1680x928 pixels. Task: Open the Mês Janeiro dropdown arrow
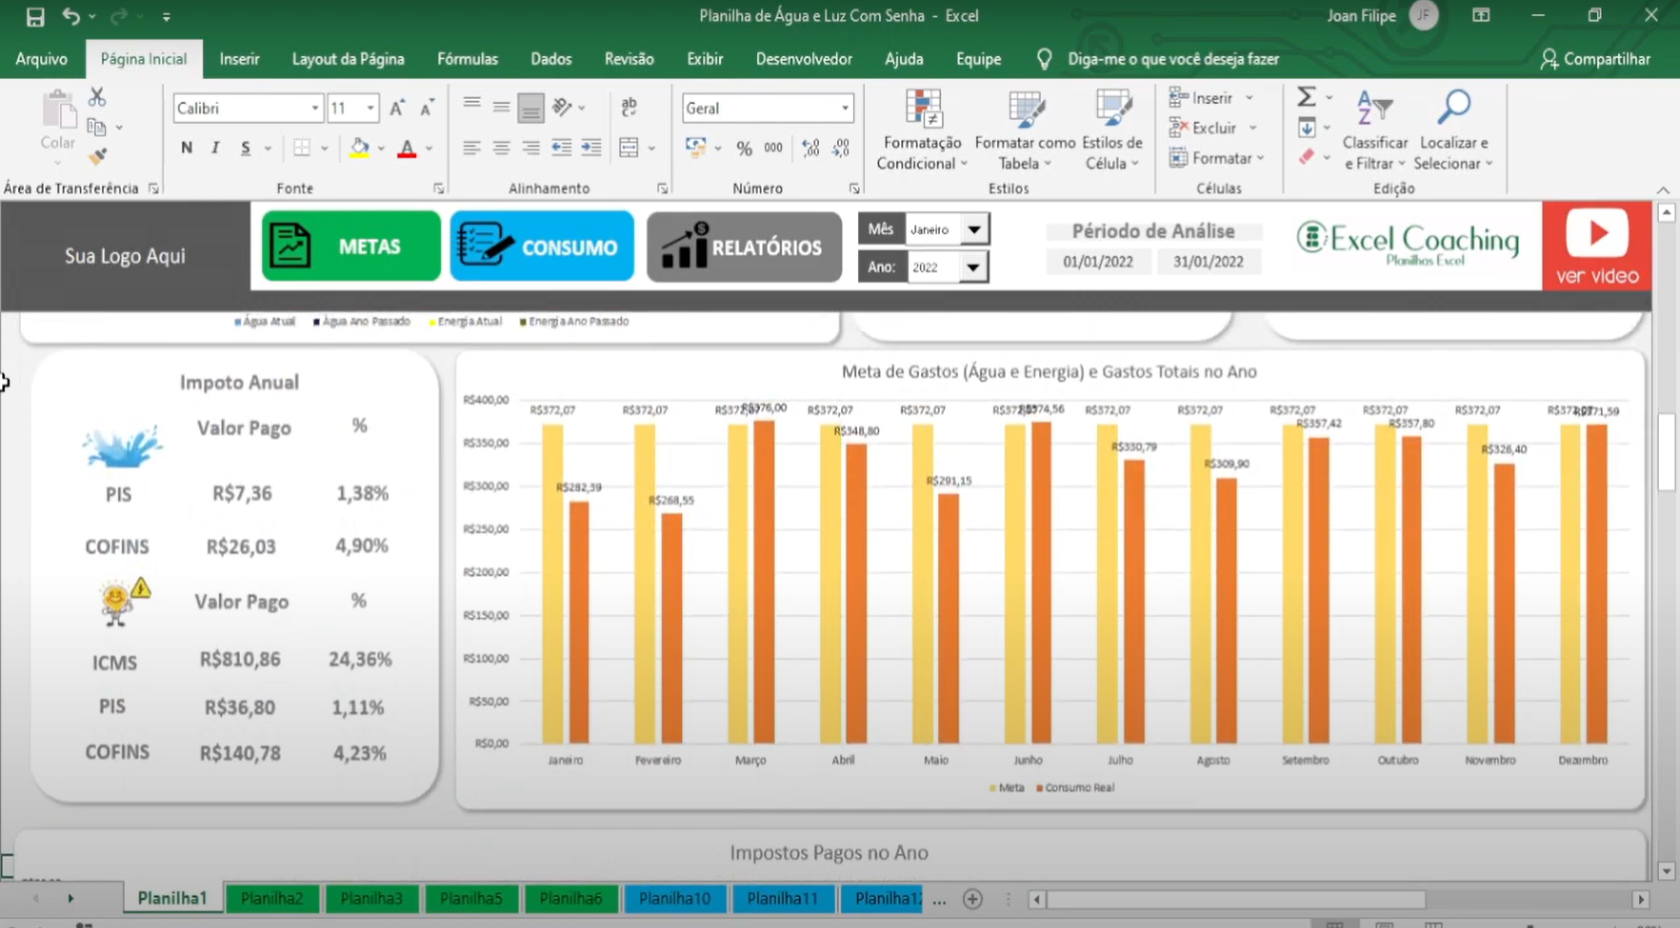[x=974, y=230]
